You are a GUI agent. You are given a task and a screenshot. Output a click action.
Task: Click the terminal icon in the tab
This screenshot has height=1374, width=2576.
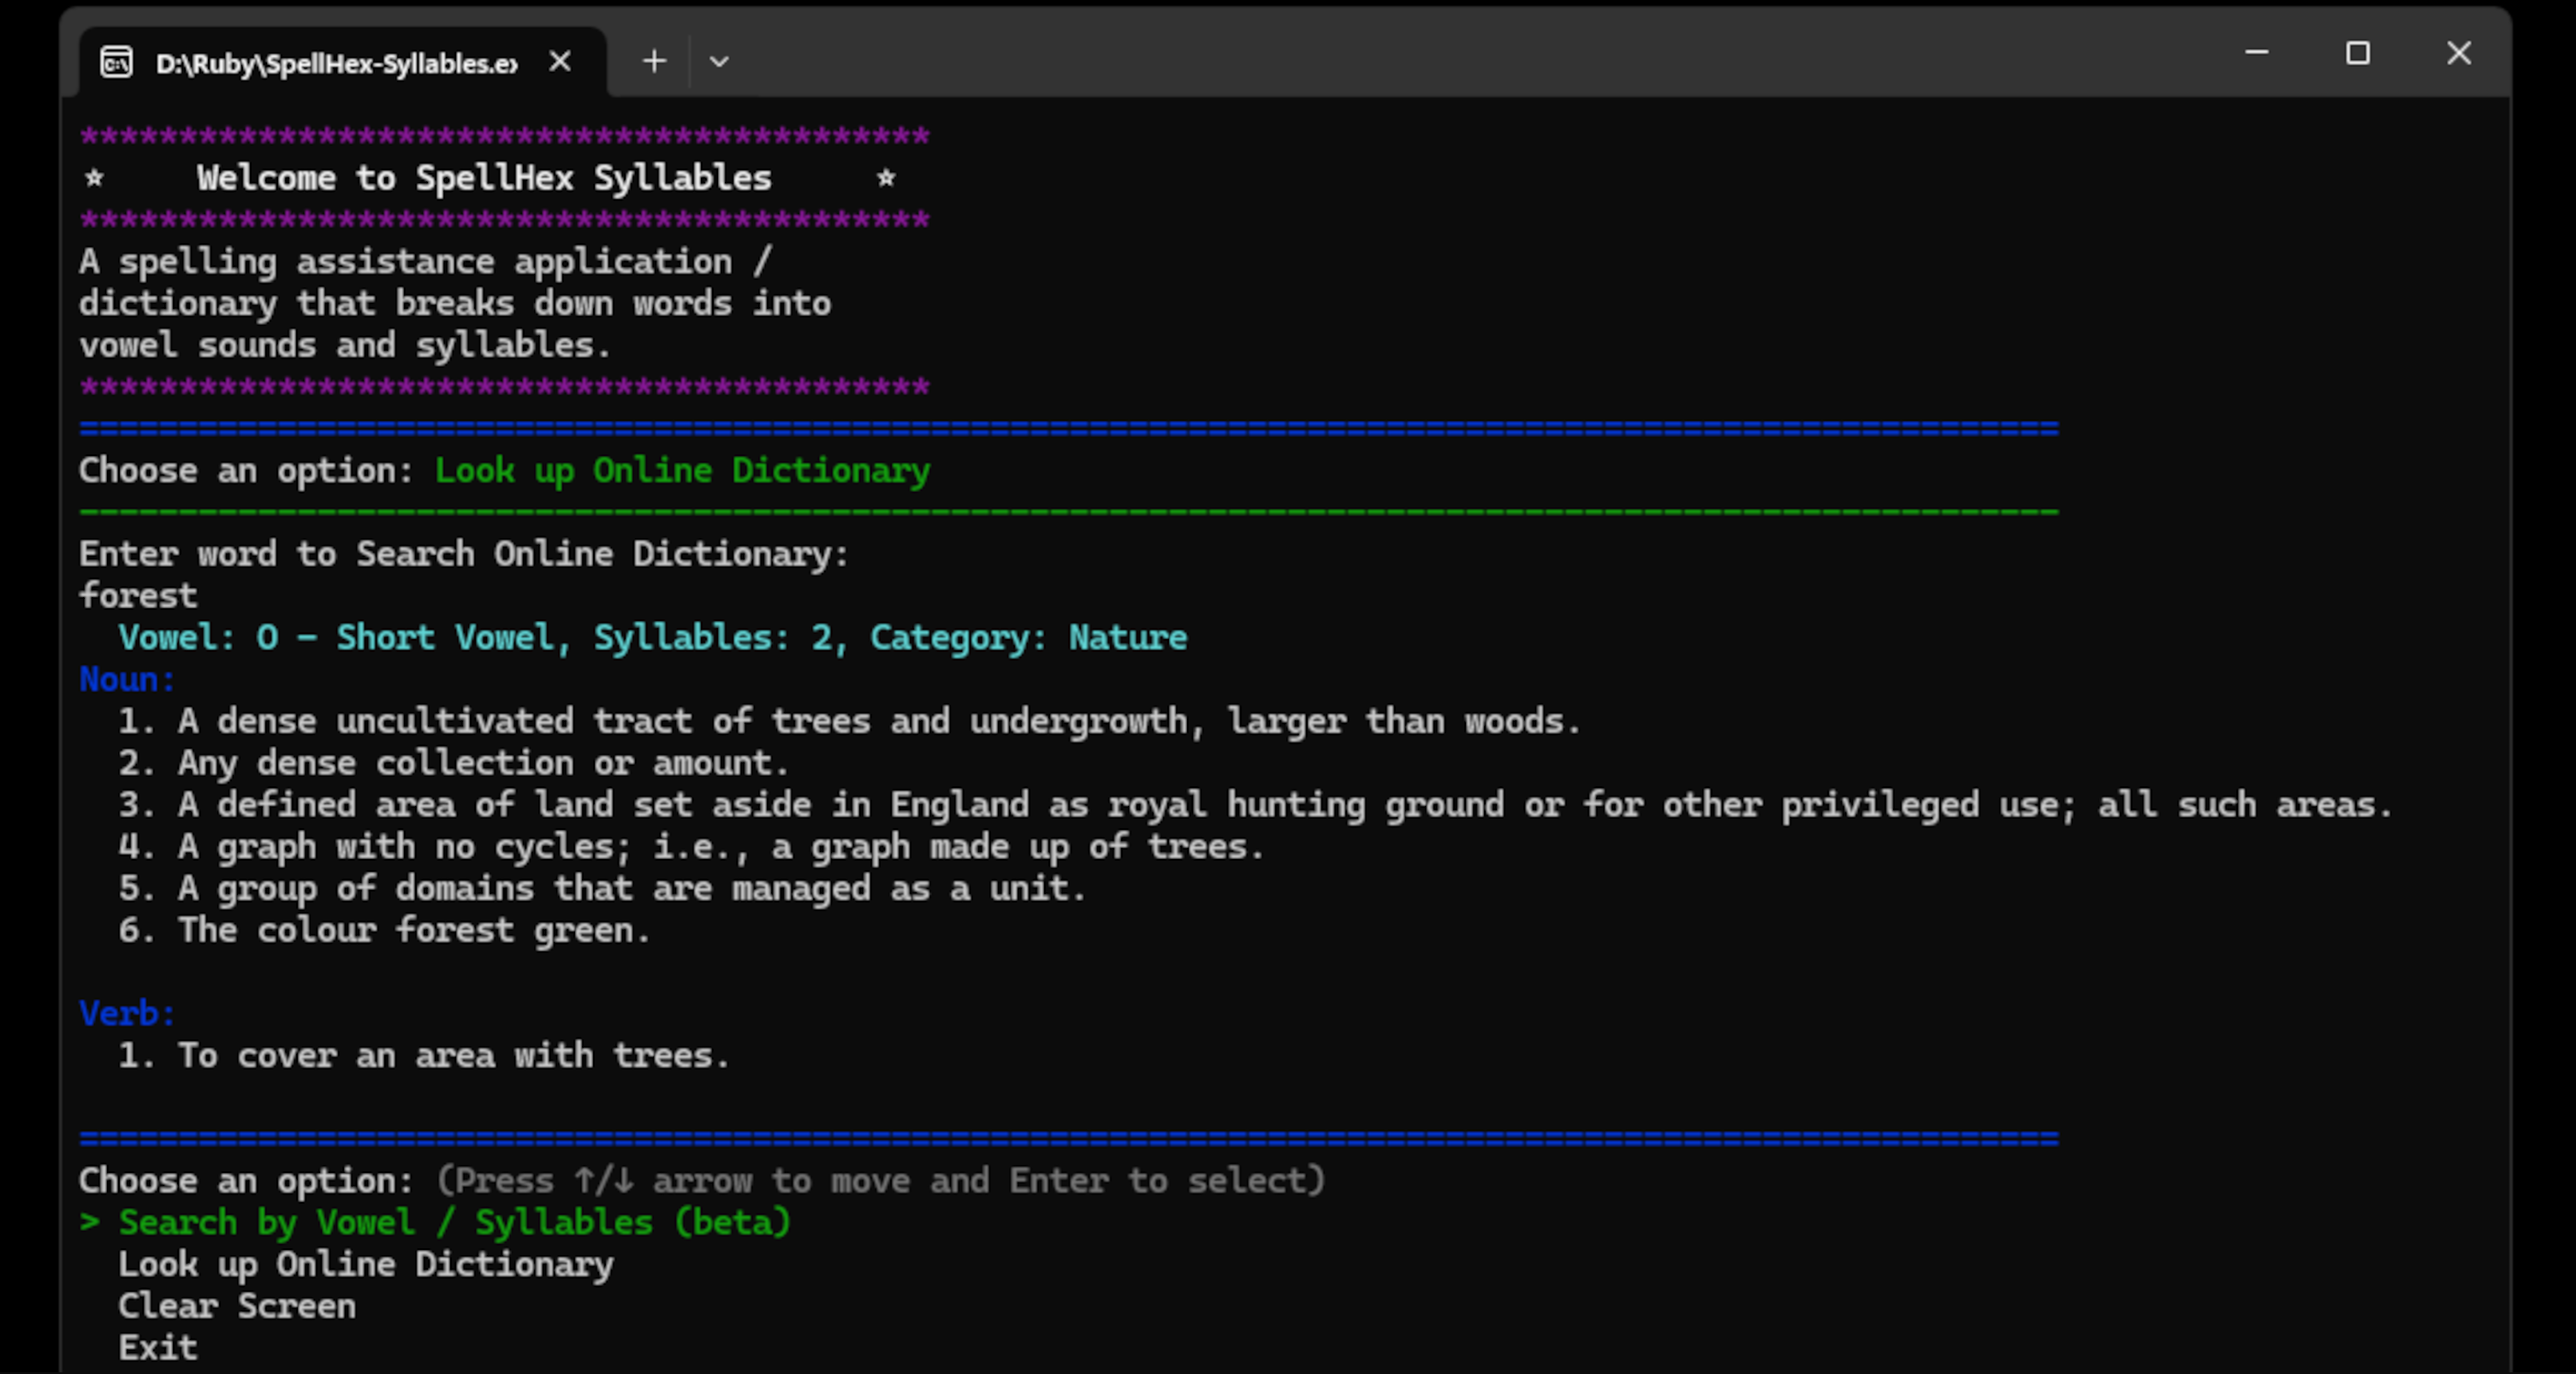point(117,62)
